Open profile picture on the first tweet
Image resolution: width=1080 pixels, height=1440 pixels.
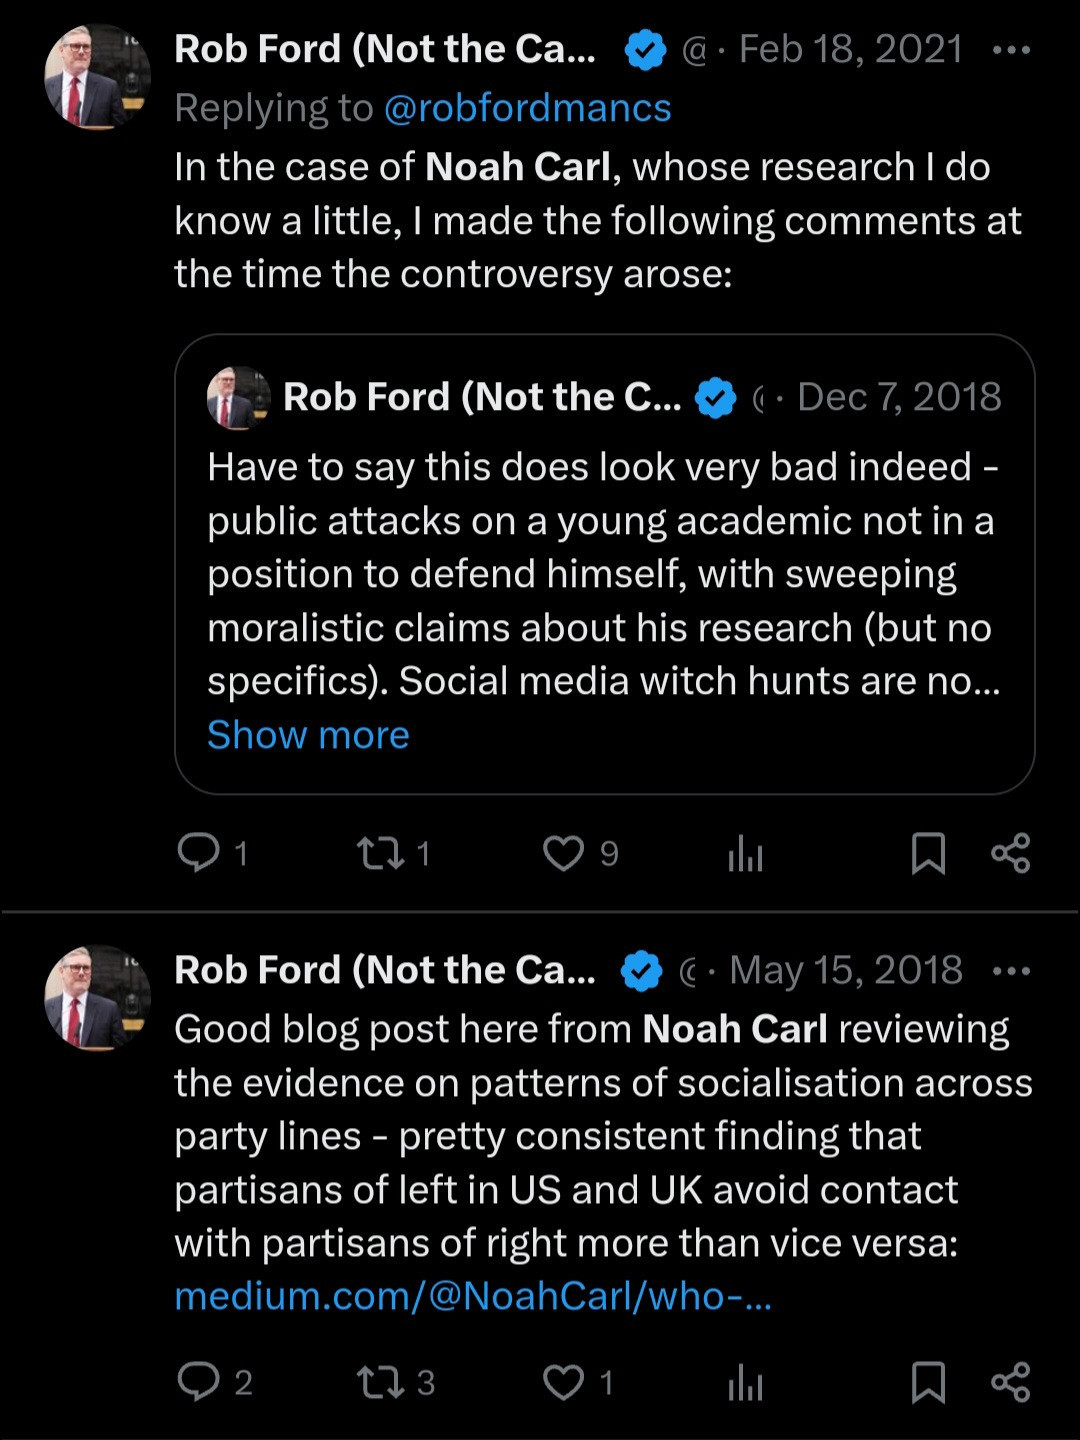point(97,77)
